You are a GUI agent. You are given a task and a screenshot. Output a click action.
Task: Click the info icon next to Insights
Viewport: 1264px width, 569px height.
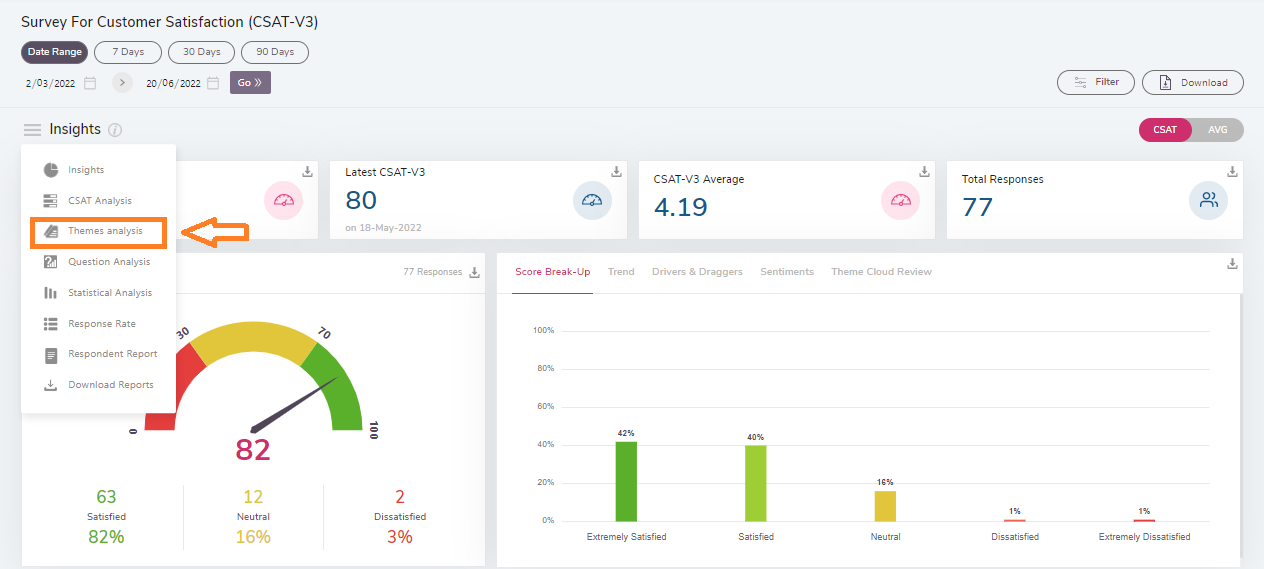(115, 130)
